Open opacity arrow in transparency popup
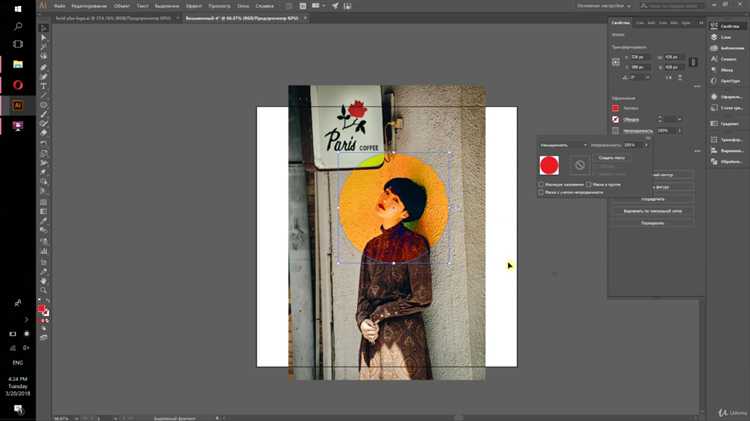The image size is (750, 421). [646, 145]
